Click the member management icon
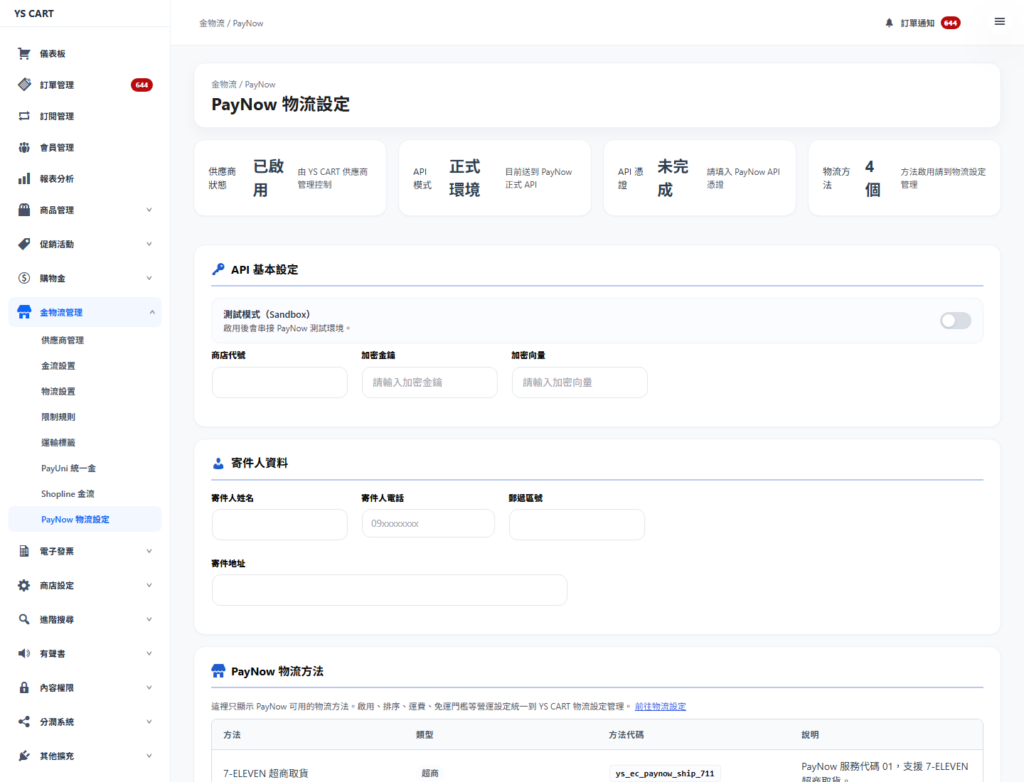The width and height of the screenshot is (1024, 782). point(24,147)
